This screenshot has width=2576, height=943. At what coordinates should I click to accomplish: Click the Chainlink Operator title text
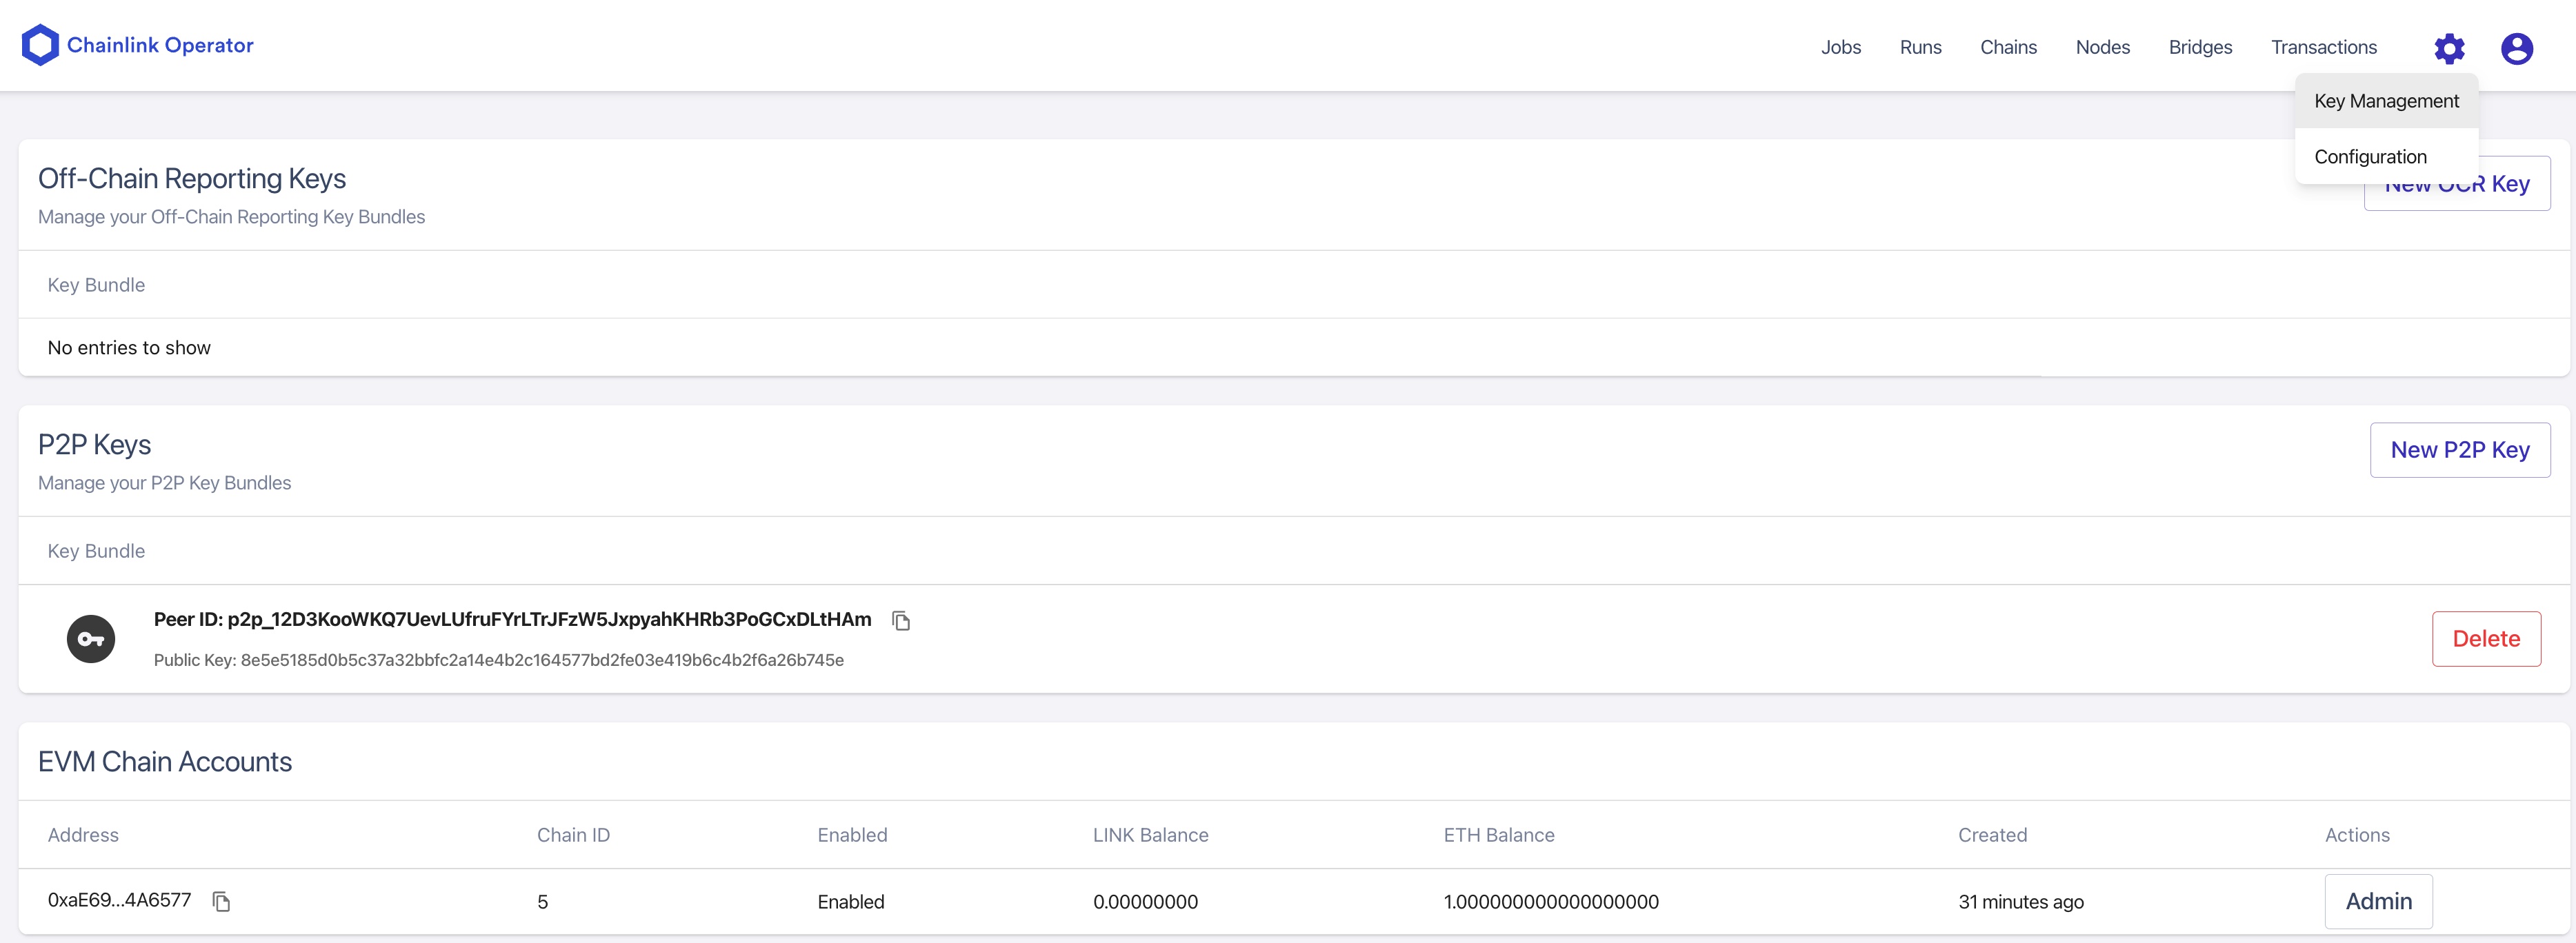coord(160,45)
